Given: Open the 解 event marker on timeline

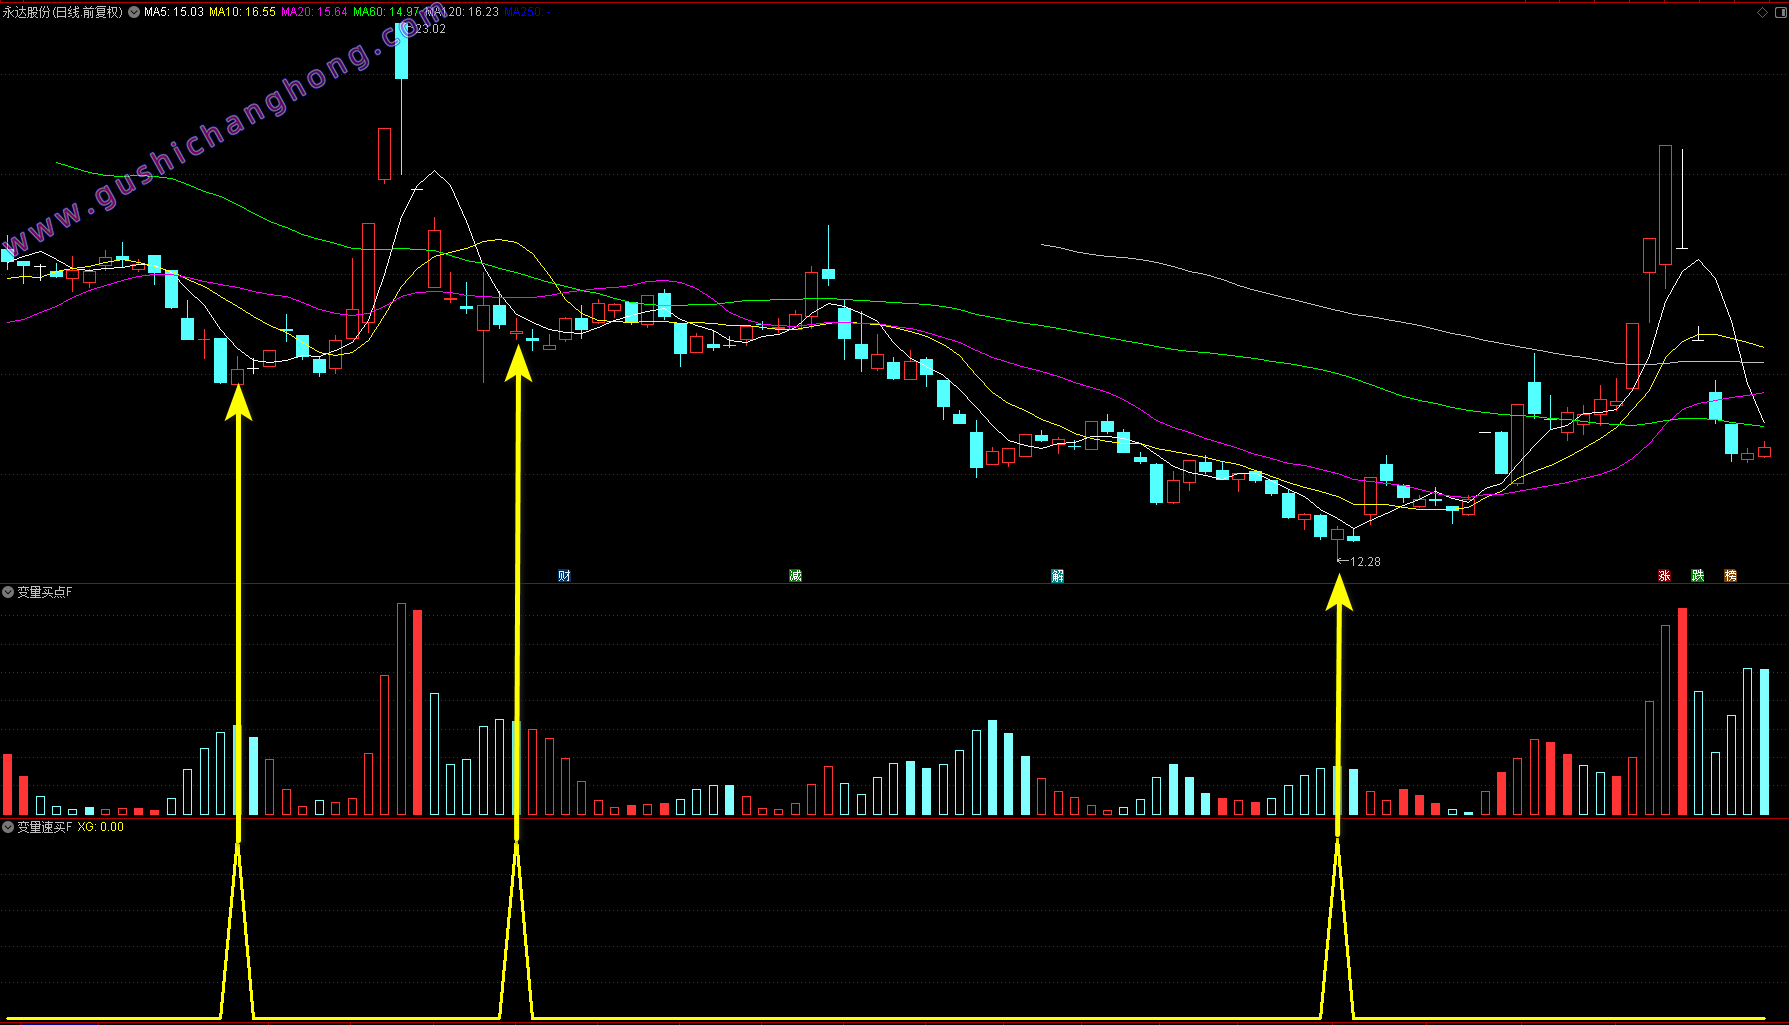Looking at the screenshot, I should [x=1057, y=575].
